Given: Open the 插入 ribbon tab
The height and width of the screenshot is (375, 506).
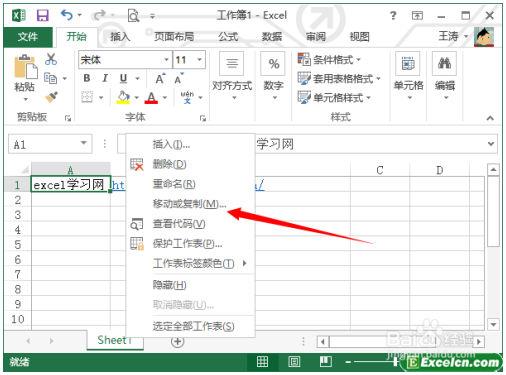Looking at the screenshot, I should pyautogui.click(x=120, y=36).
